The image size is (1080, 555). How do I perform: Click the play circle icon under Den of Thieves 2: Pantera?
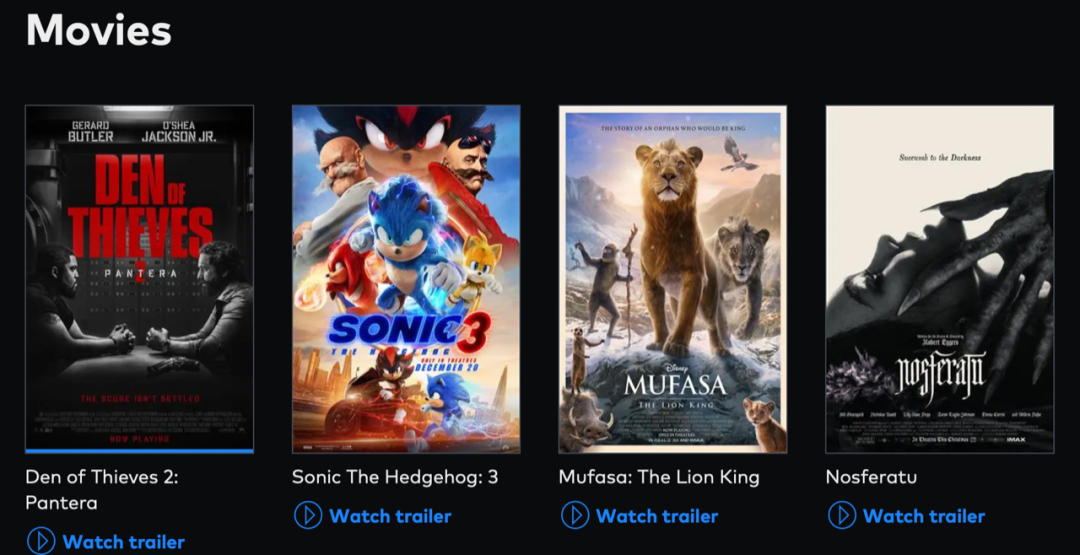click(x=41, y=541)
